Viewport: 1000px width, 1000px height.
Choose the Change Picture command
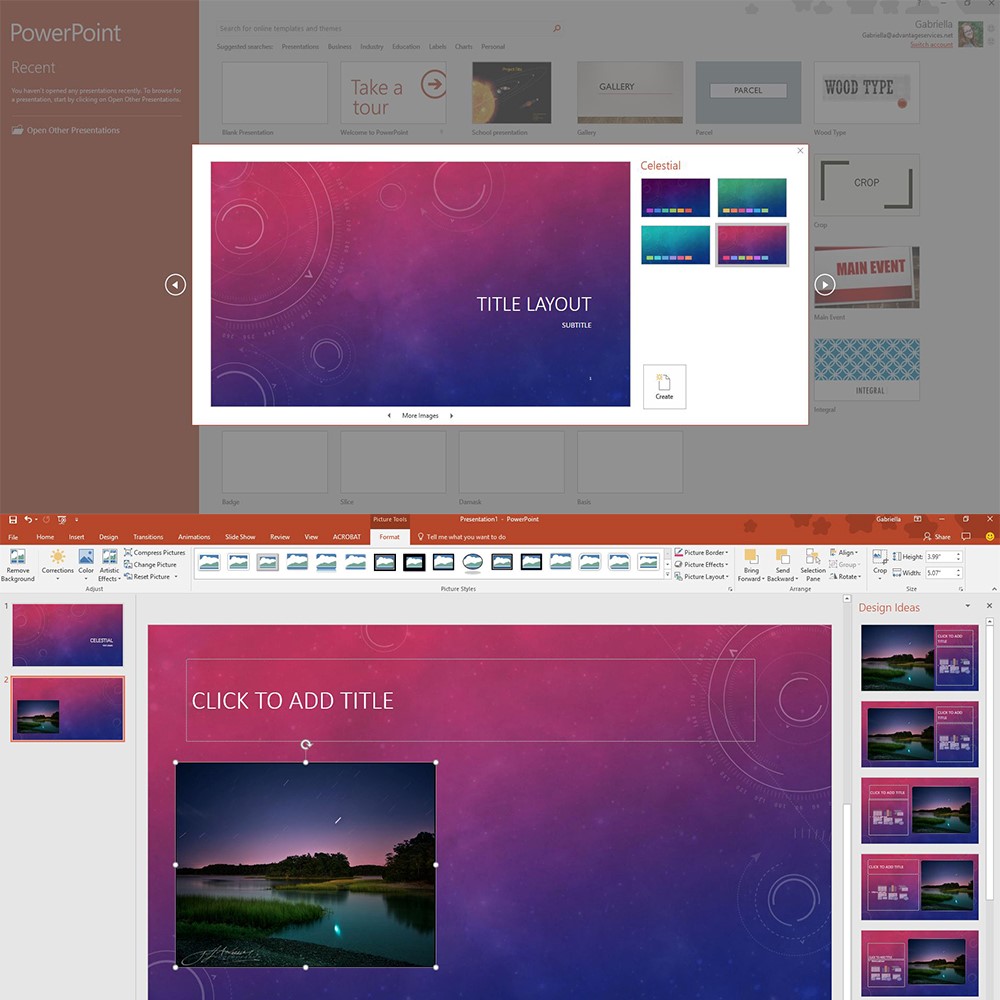click(x=151, y=565)
